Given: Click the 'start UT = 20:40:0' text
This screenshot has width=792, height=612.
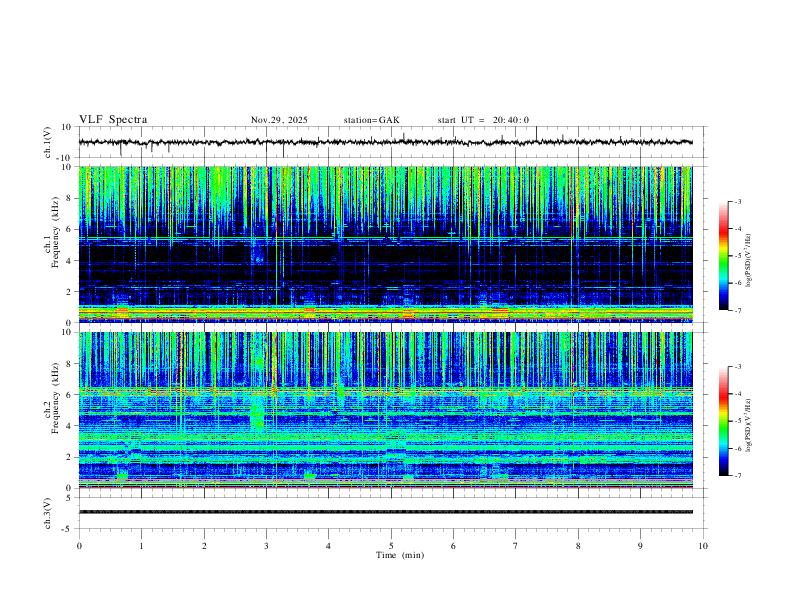Looking at the screenshot, I should (483, 120).
